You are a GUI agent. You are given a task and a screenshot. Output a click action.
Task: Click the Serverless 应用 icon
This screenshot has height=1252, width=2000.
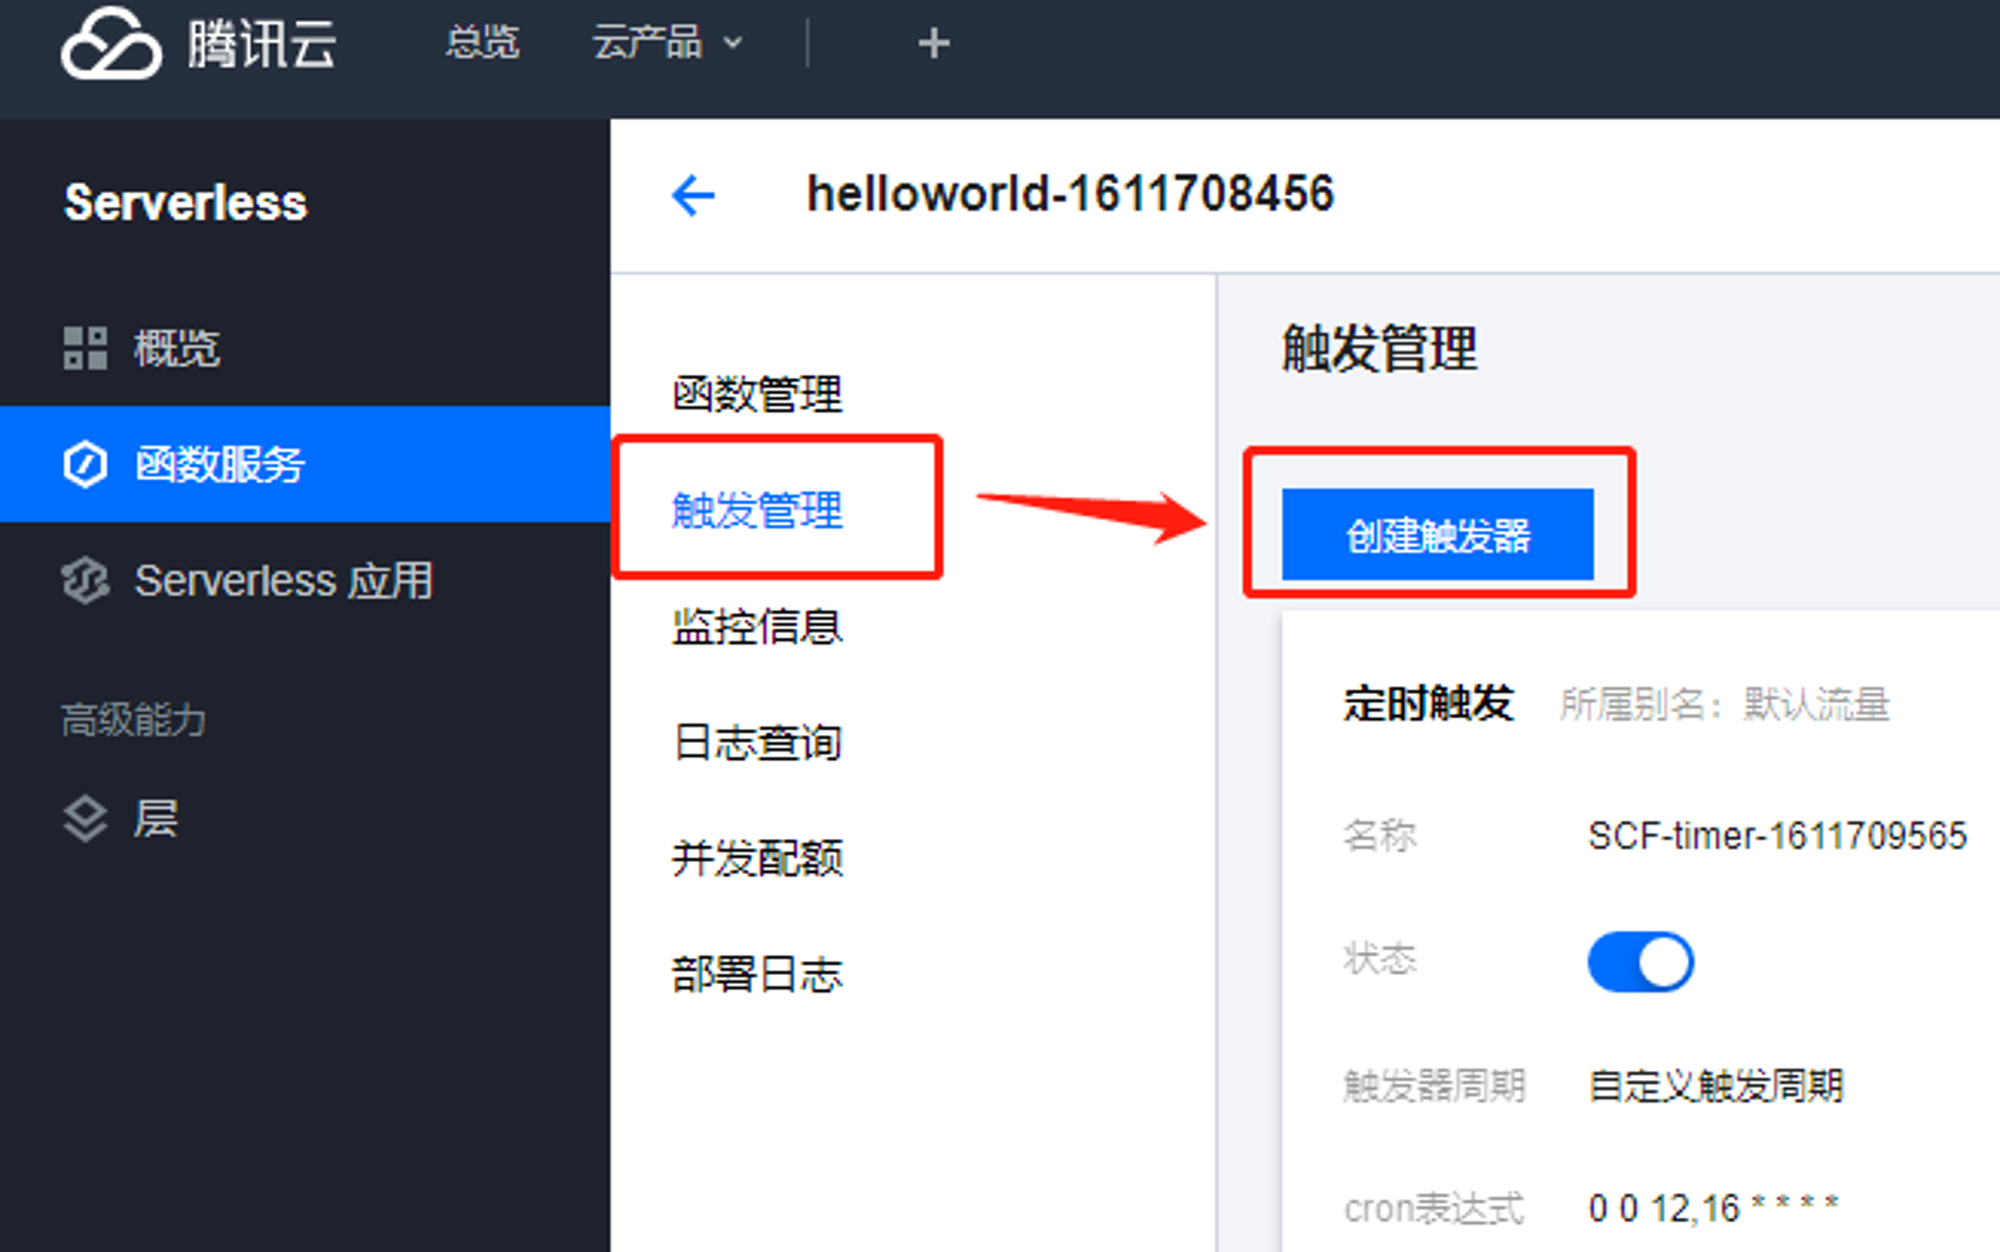tap(85, 580)
